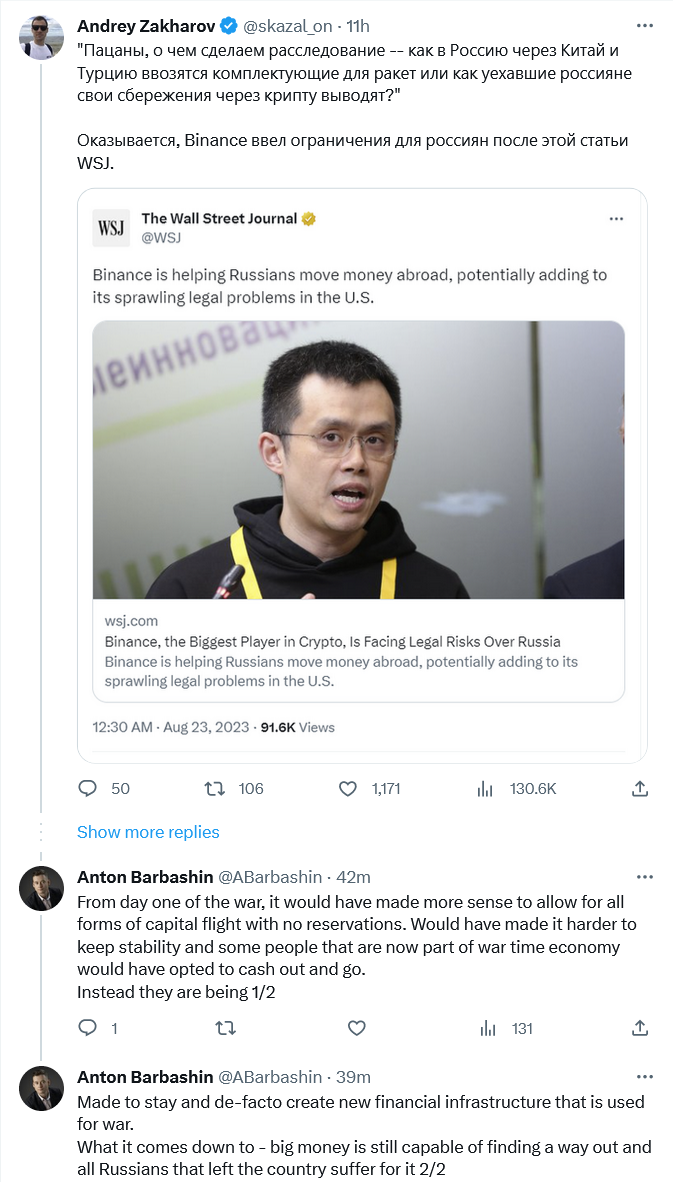677x1188 pixels.
Task: Open the WSJ article image of the Binance story
Action: click(x=358, y=460)
